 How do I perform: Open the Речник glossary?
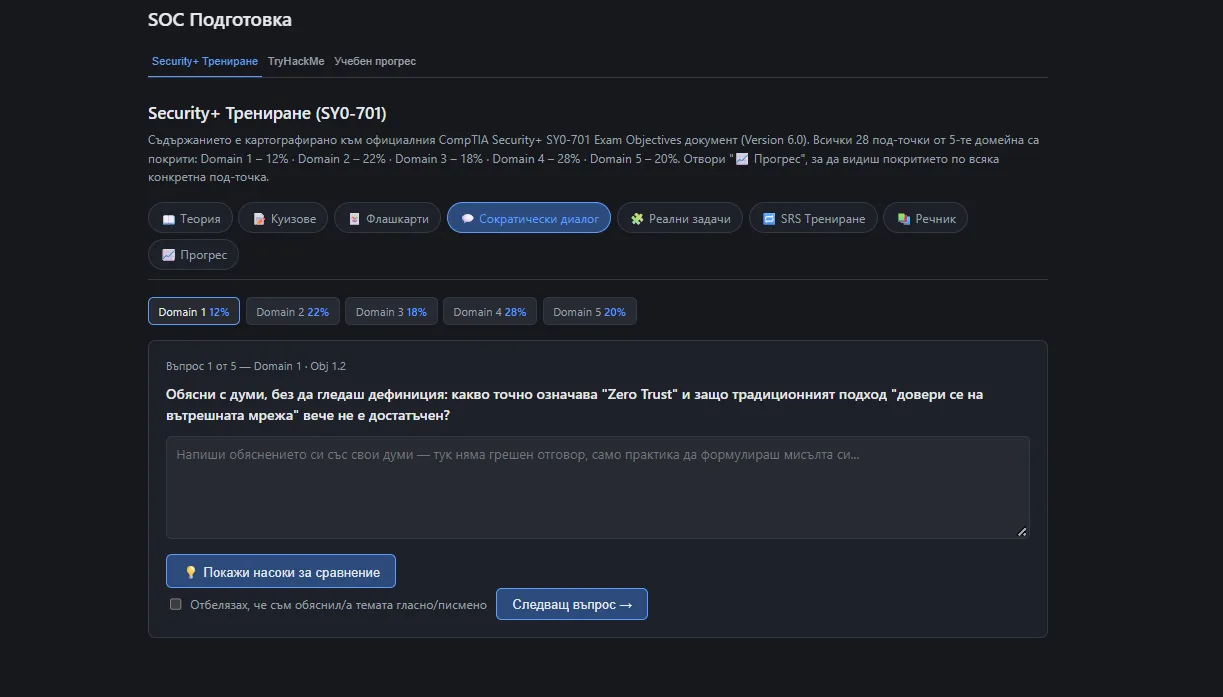[x=925, y=218]
